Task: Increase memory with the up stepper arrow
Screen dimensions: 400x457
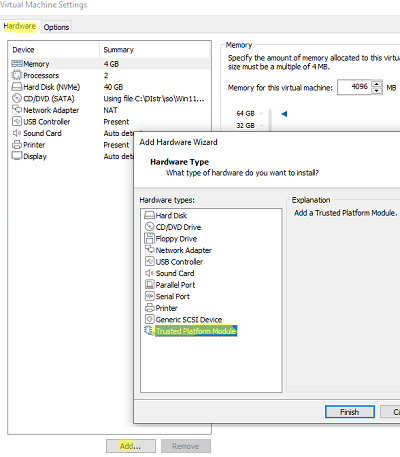Action: (x=377, y=84)
